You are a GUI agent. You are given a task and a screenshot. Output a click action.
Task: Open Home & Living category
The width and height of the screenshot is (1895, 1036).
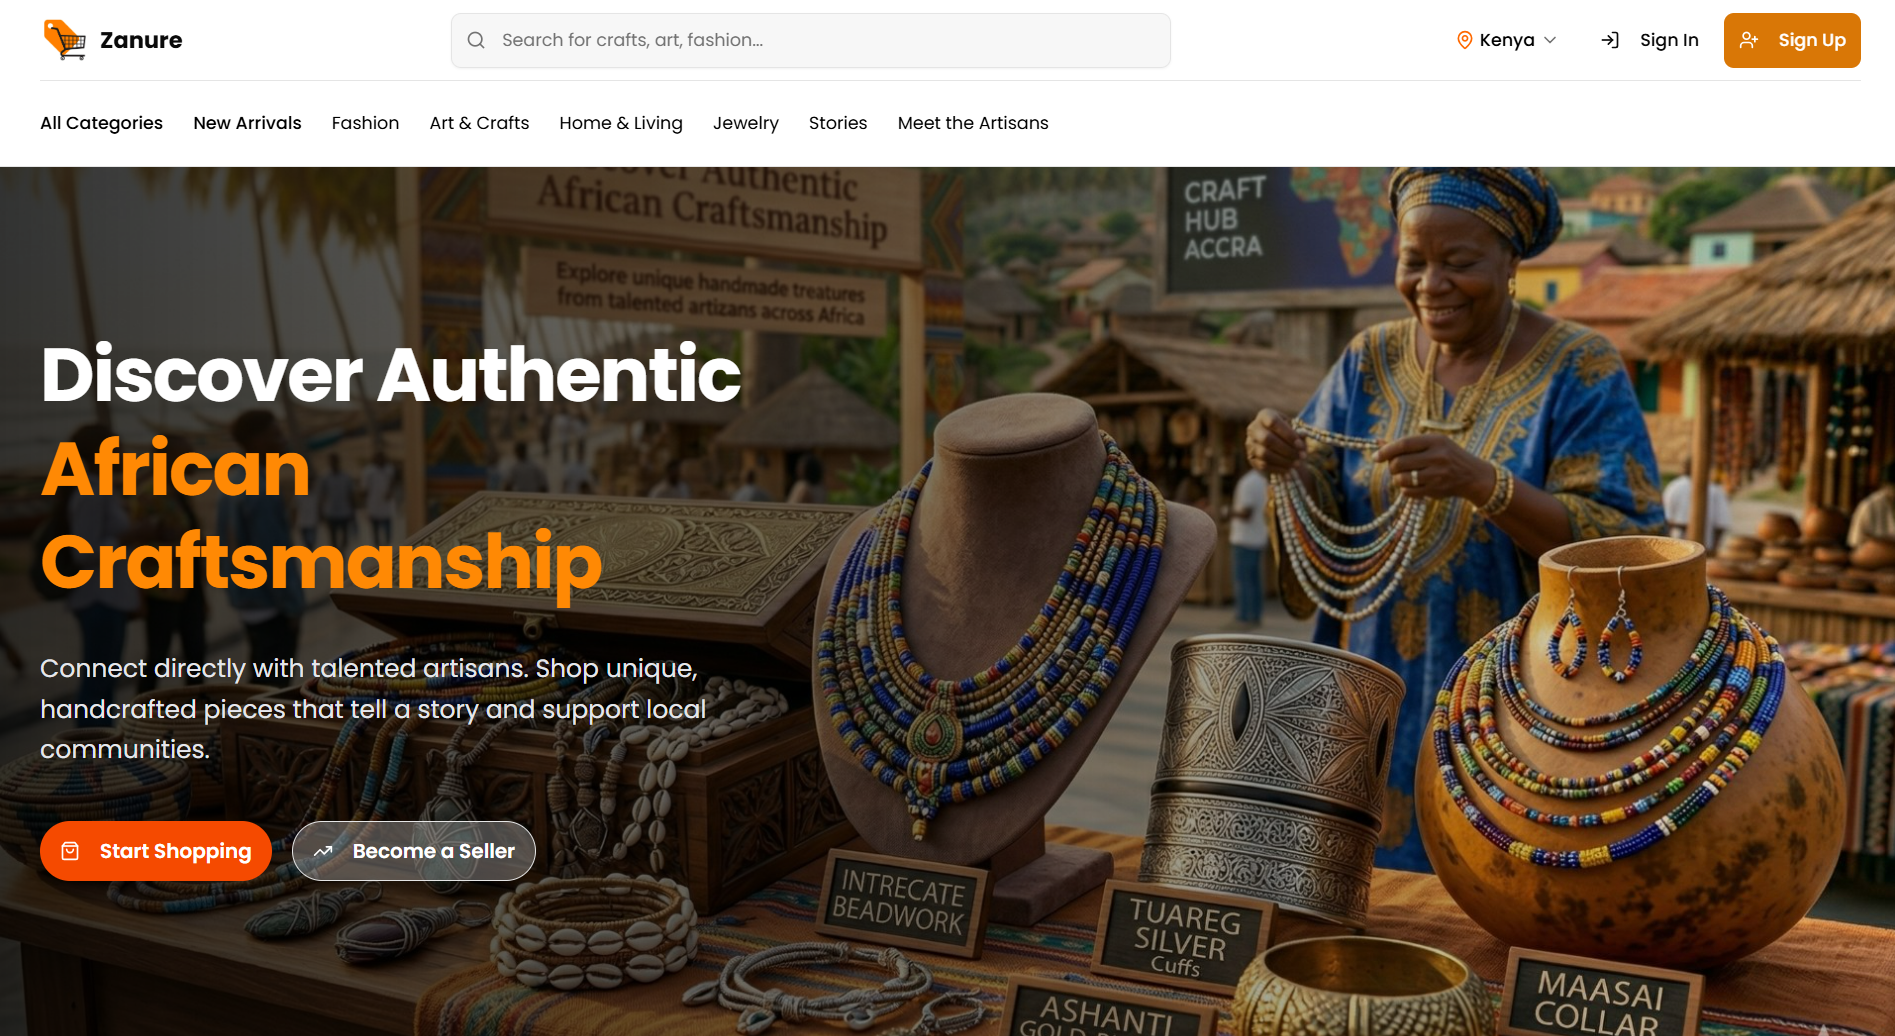[621, 123]
